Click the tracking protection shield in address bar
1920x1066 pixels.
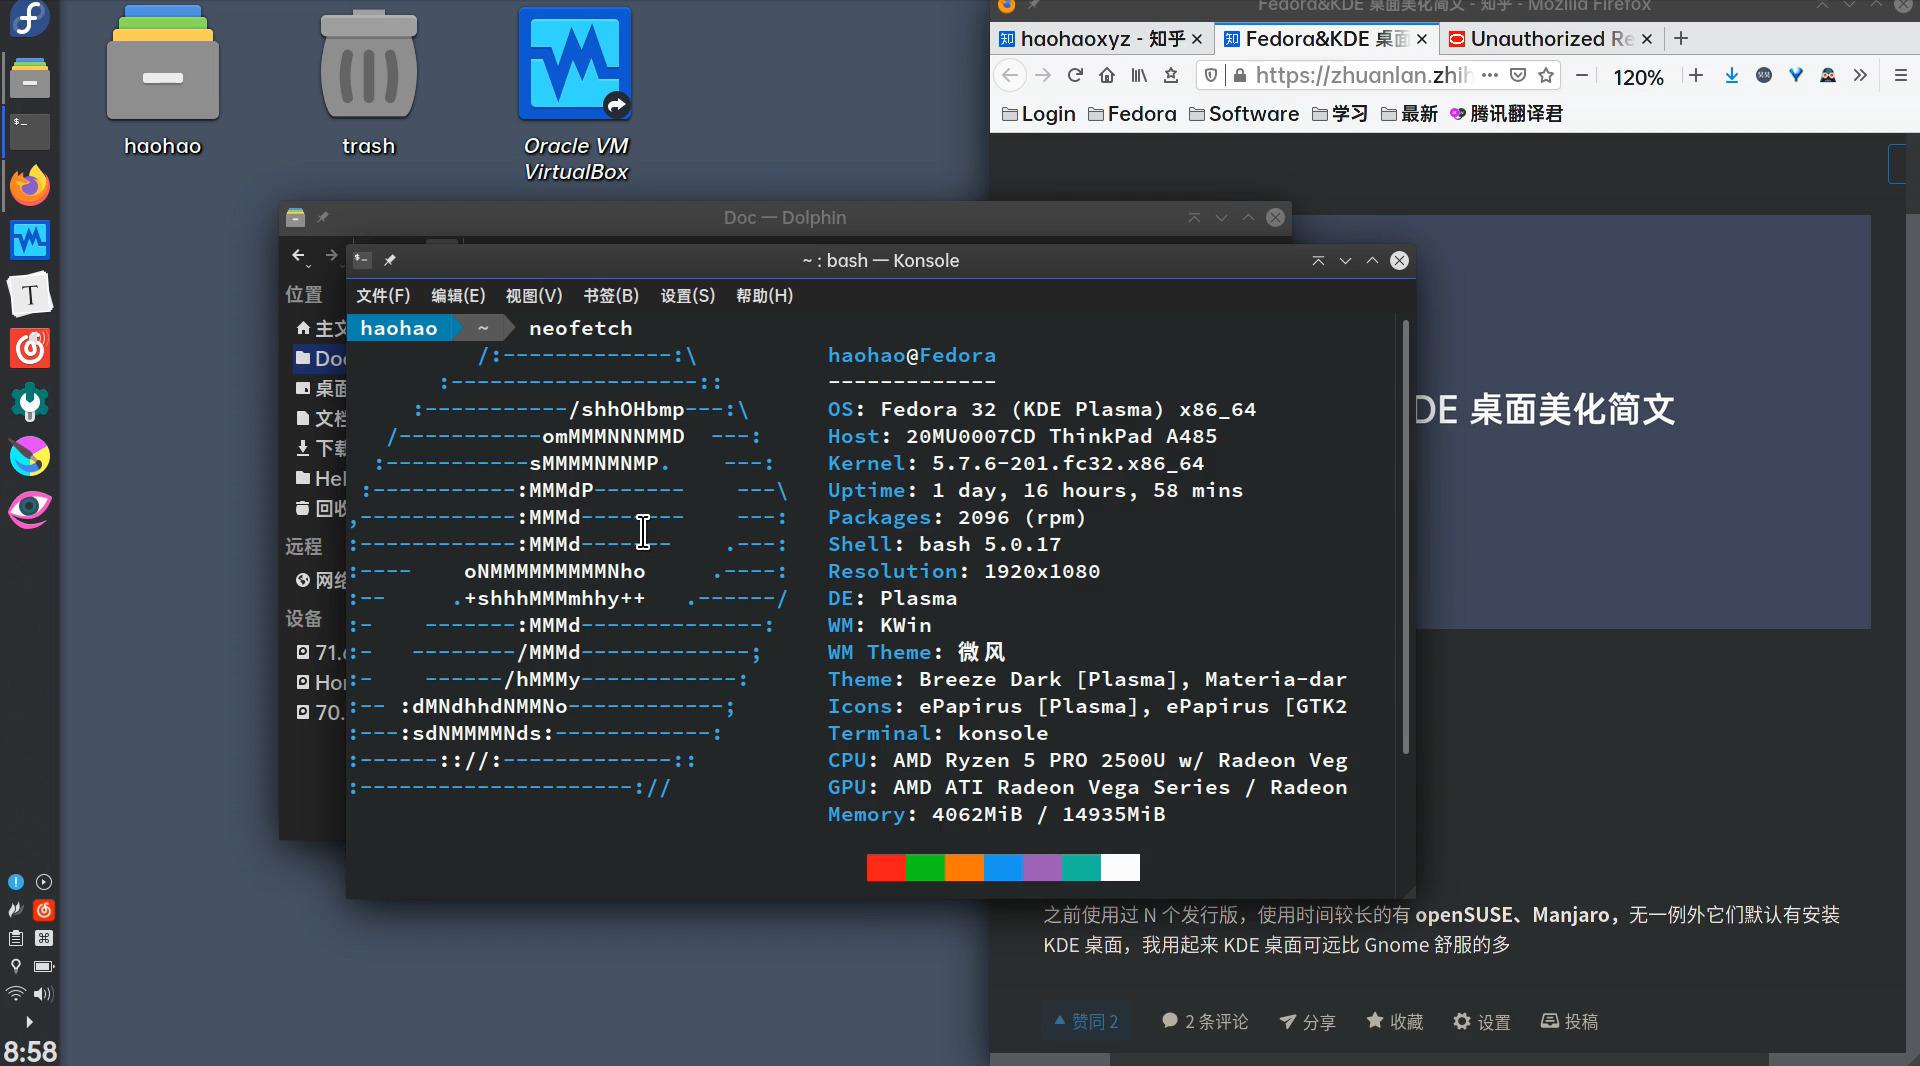click(x=1210, y=75)
